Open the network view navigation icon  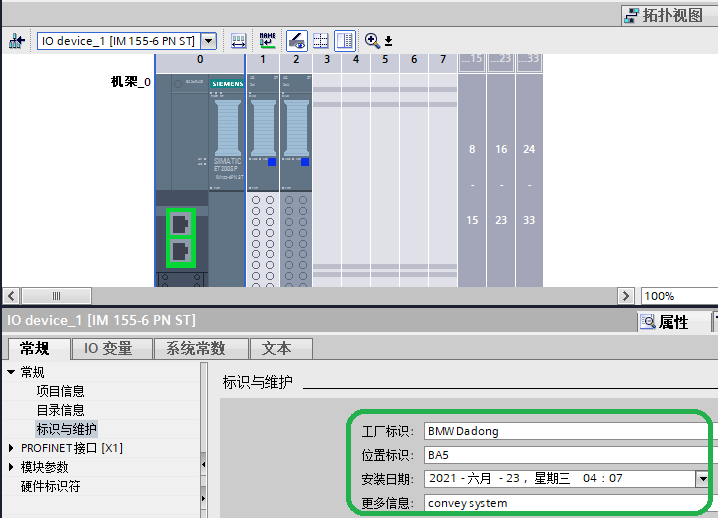pos(17,41)
